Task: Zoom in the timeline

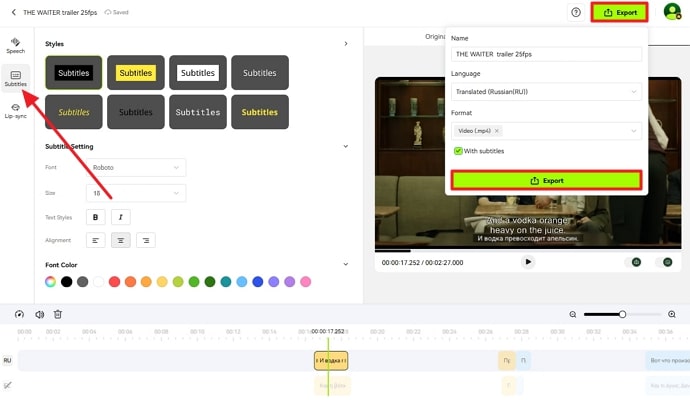Action: coord(672,314)
